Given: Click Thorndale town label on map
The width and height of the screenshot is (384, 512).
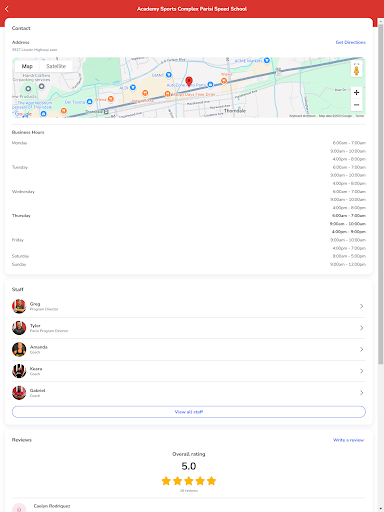Looking at the screenshot, I should pos(235,111).
